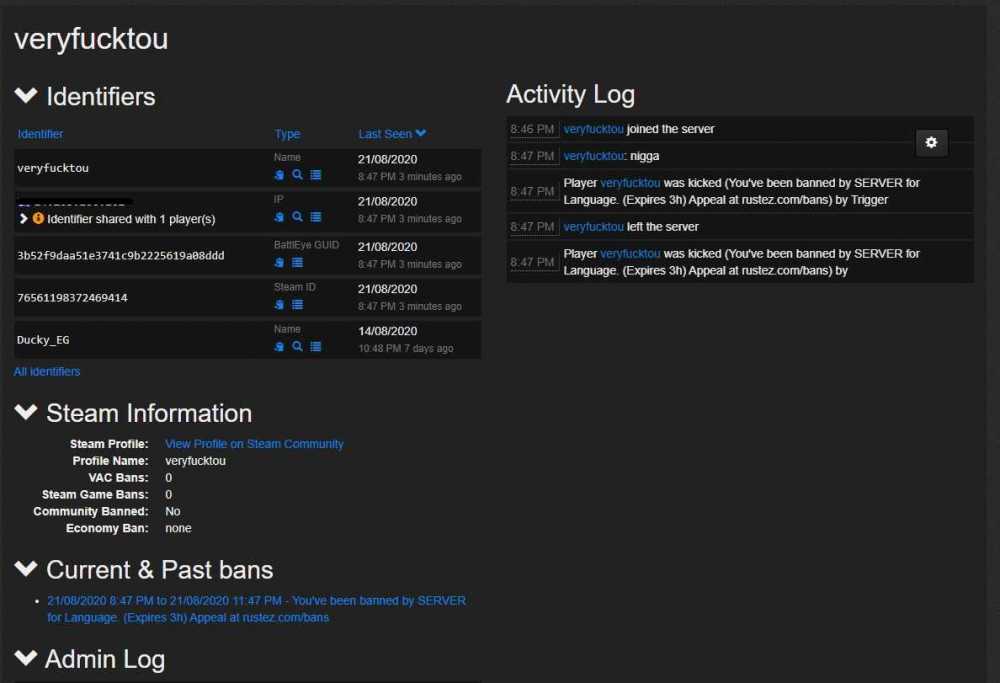The height and width of the screenshot is (683, 1000).
Task: Collapse the Identifiers section
Action: pos(26,96)
